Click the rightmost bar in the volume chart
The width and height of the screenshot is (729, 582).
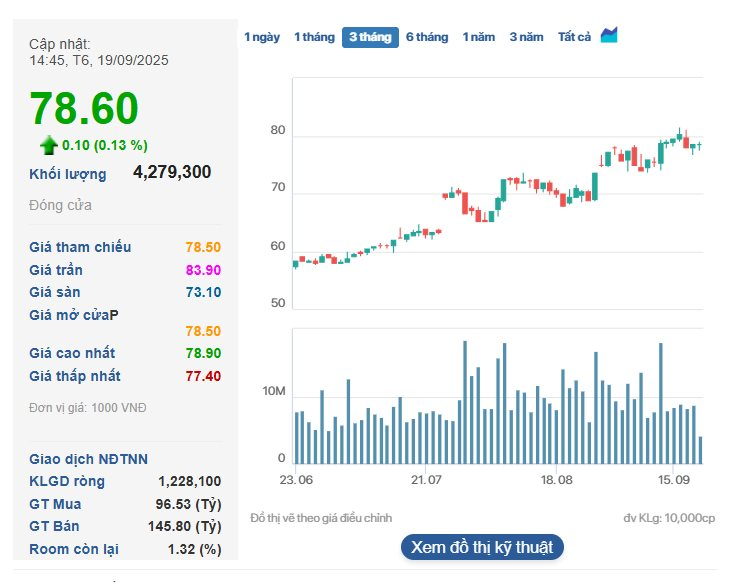700,450
